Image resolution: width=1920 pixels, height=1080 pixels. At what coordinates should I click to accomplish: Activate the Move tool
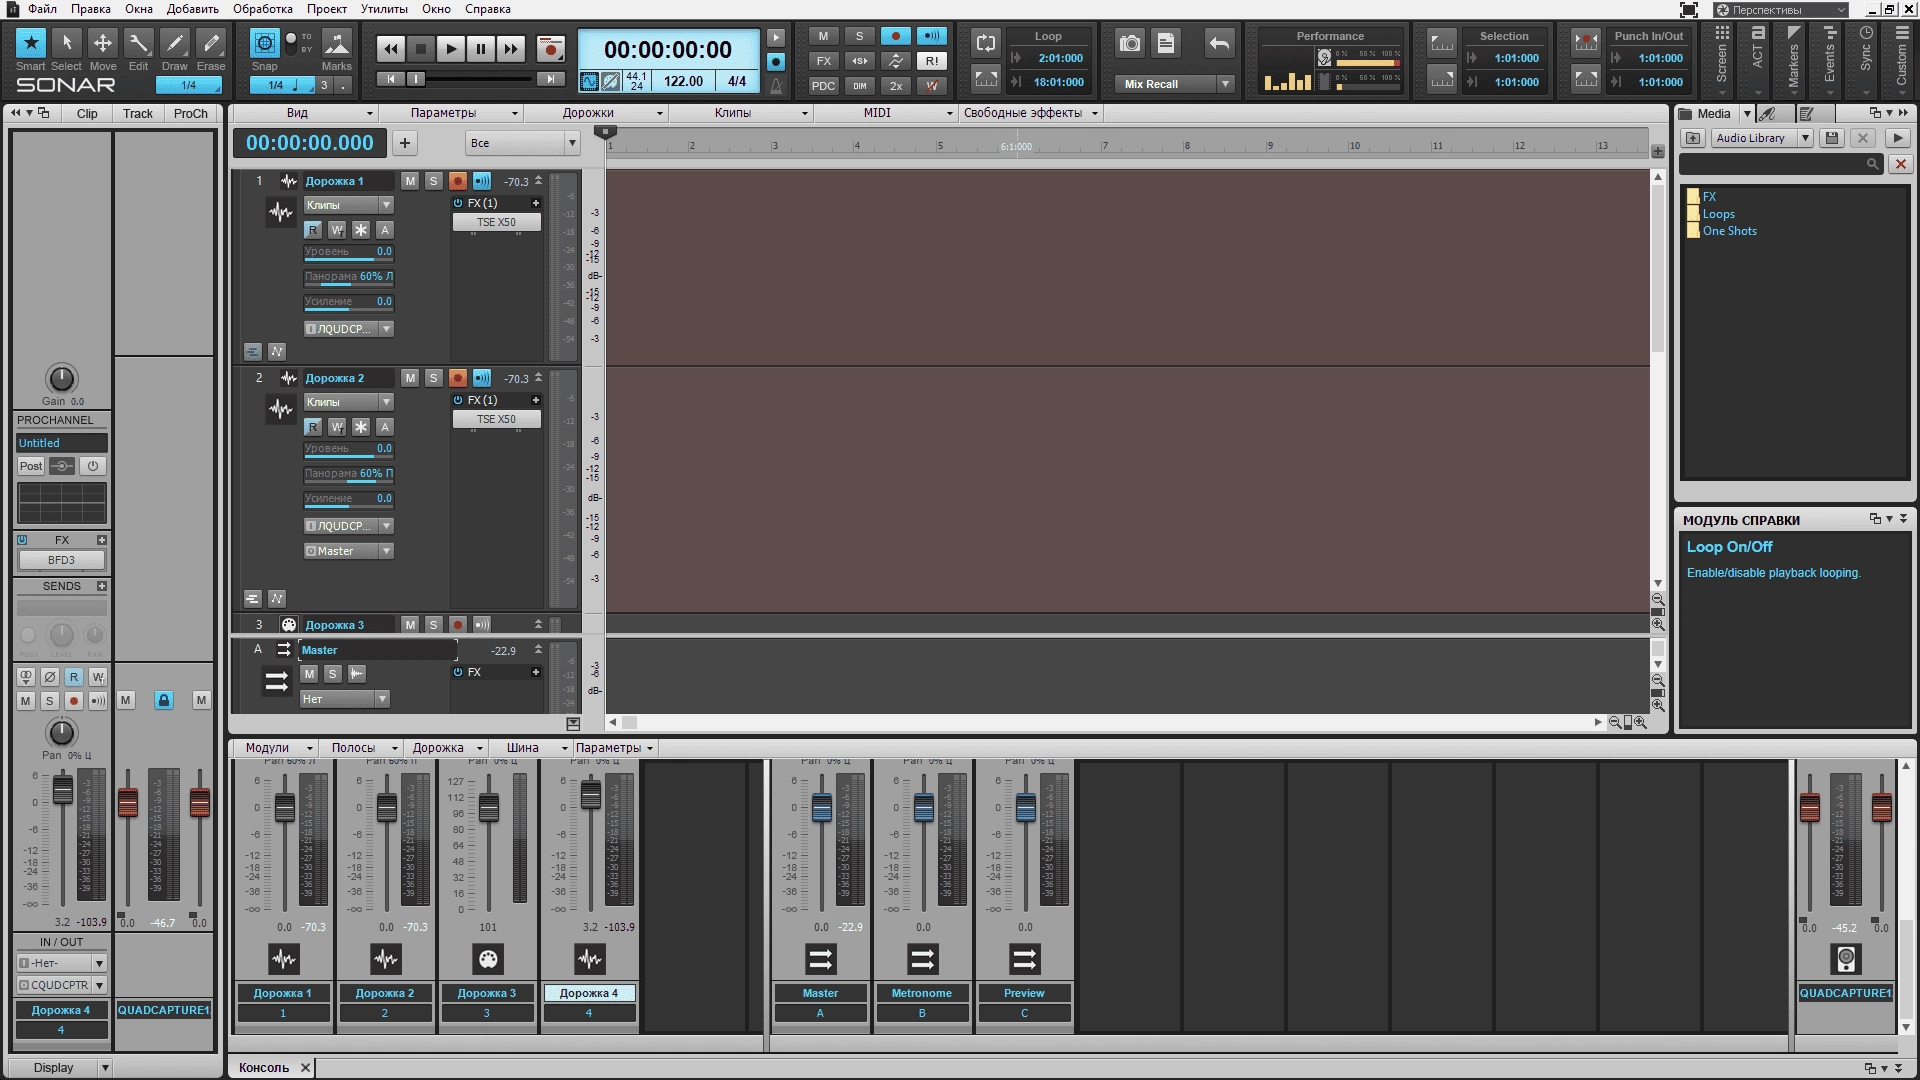click(x=102, y=43)
